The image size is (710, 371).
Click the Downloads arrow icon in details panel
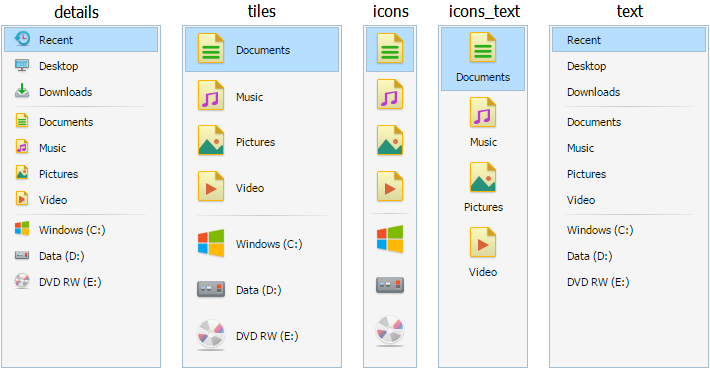click(22, 91)
